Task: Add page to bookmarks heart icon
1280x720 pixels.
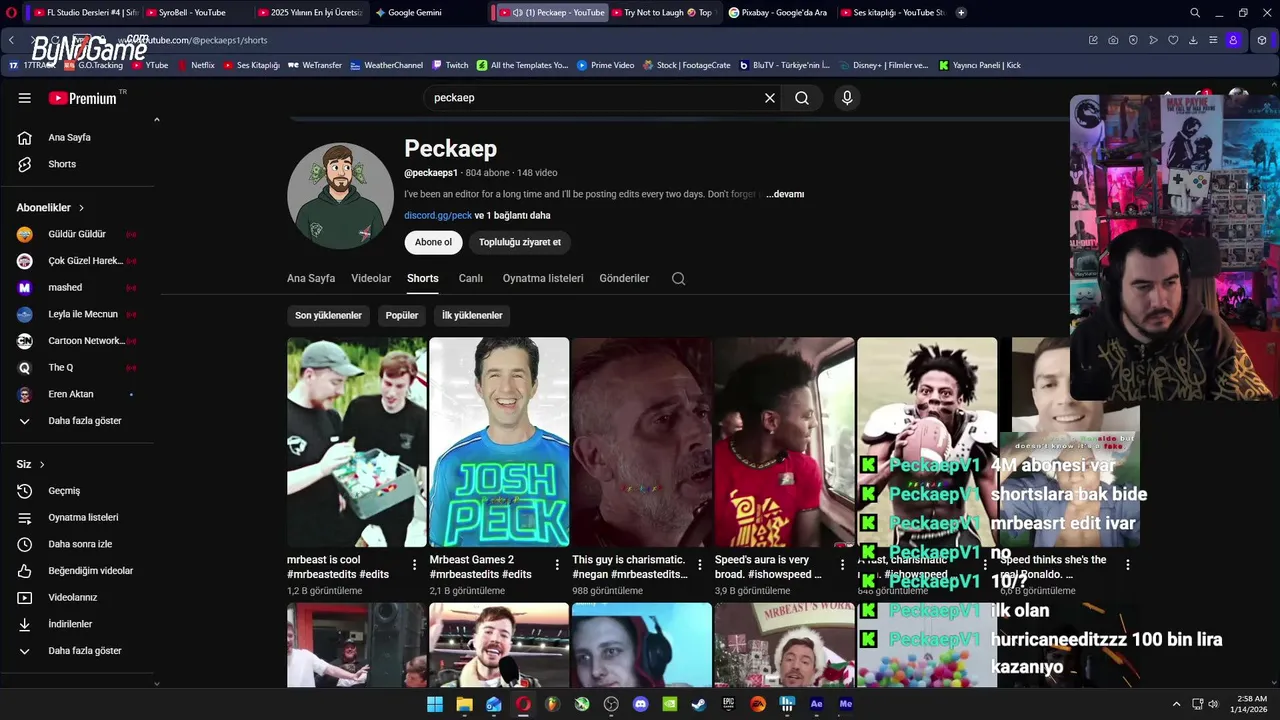Action: (x=1173, y=40)
